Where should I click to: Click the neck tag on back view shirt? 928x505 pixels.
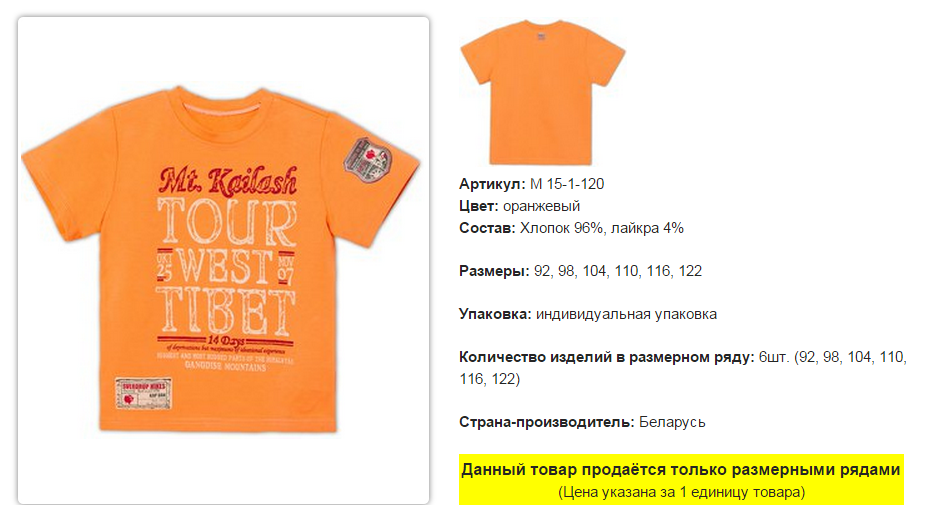pyautogui.click(x=541, y=37)
